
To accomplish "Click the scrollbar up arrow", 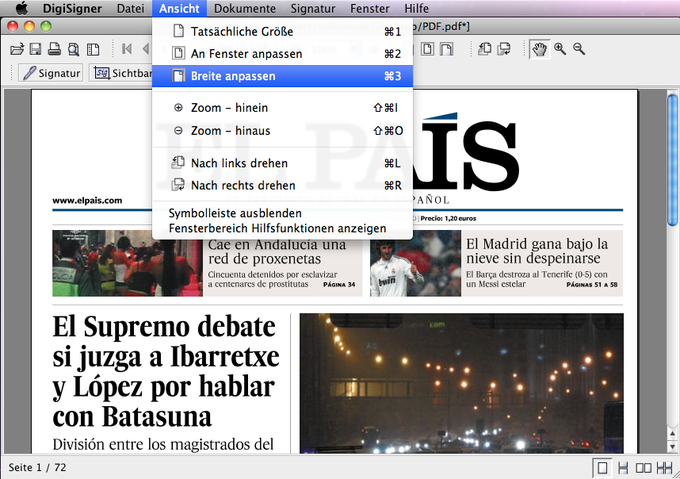I will [673, 433].
